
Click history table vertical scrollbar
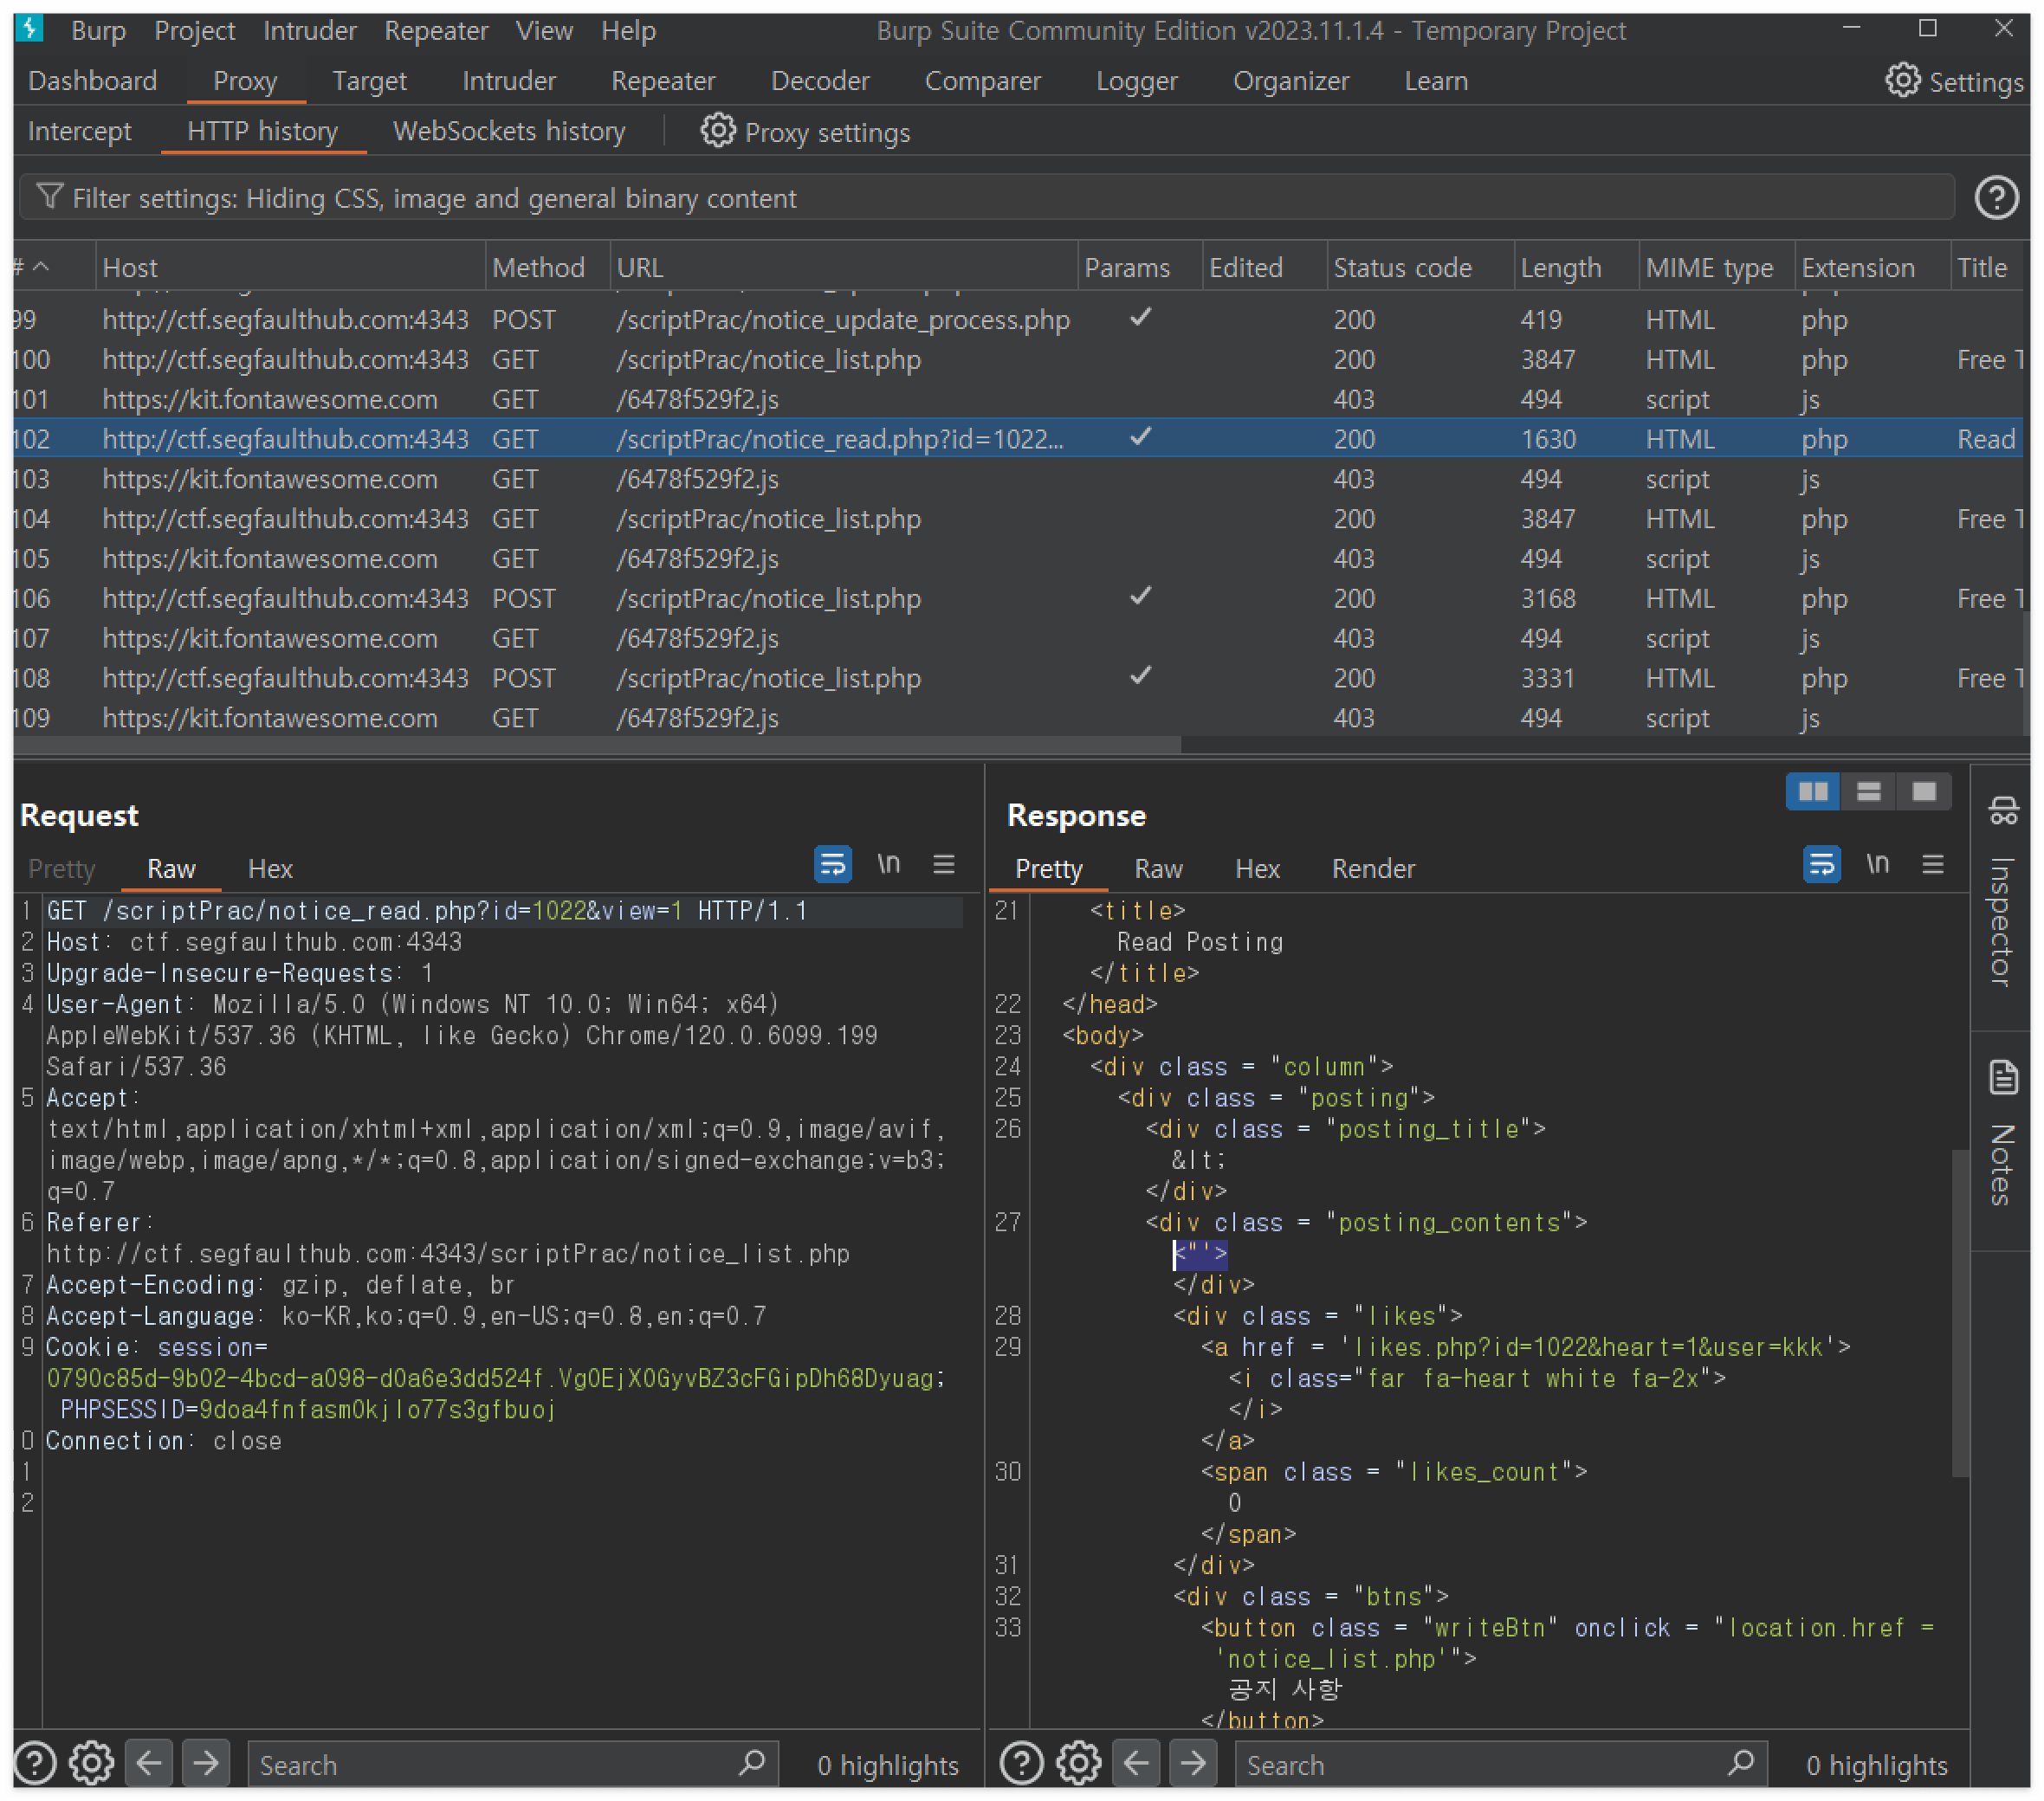pyautogui.click(x=2027, y=672)
